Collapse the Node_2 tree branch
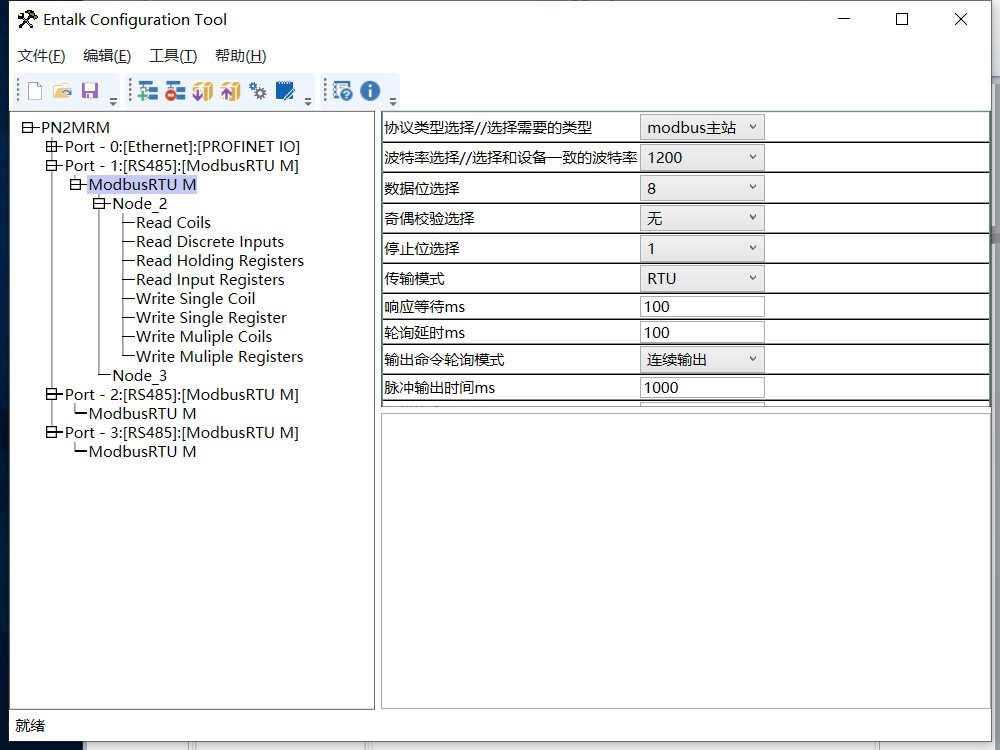Screen dimensions: 1000x750 (x=99, y=204)
